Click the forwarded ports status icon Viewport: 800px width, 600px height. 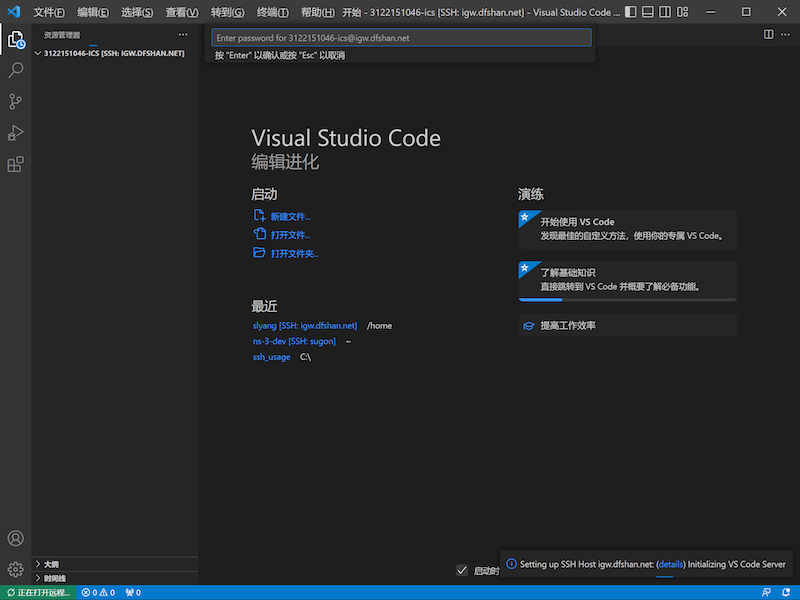pyautogui.click(x=130, y=593)
